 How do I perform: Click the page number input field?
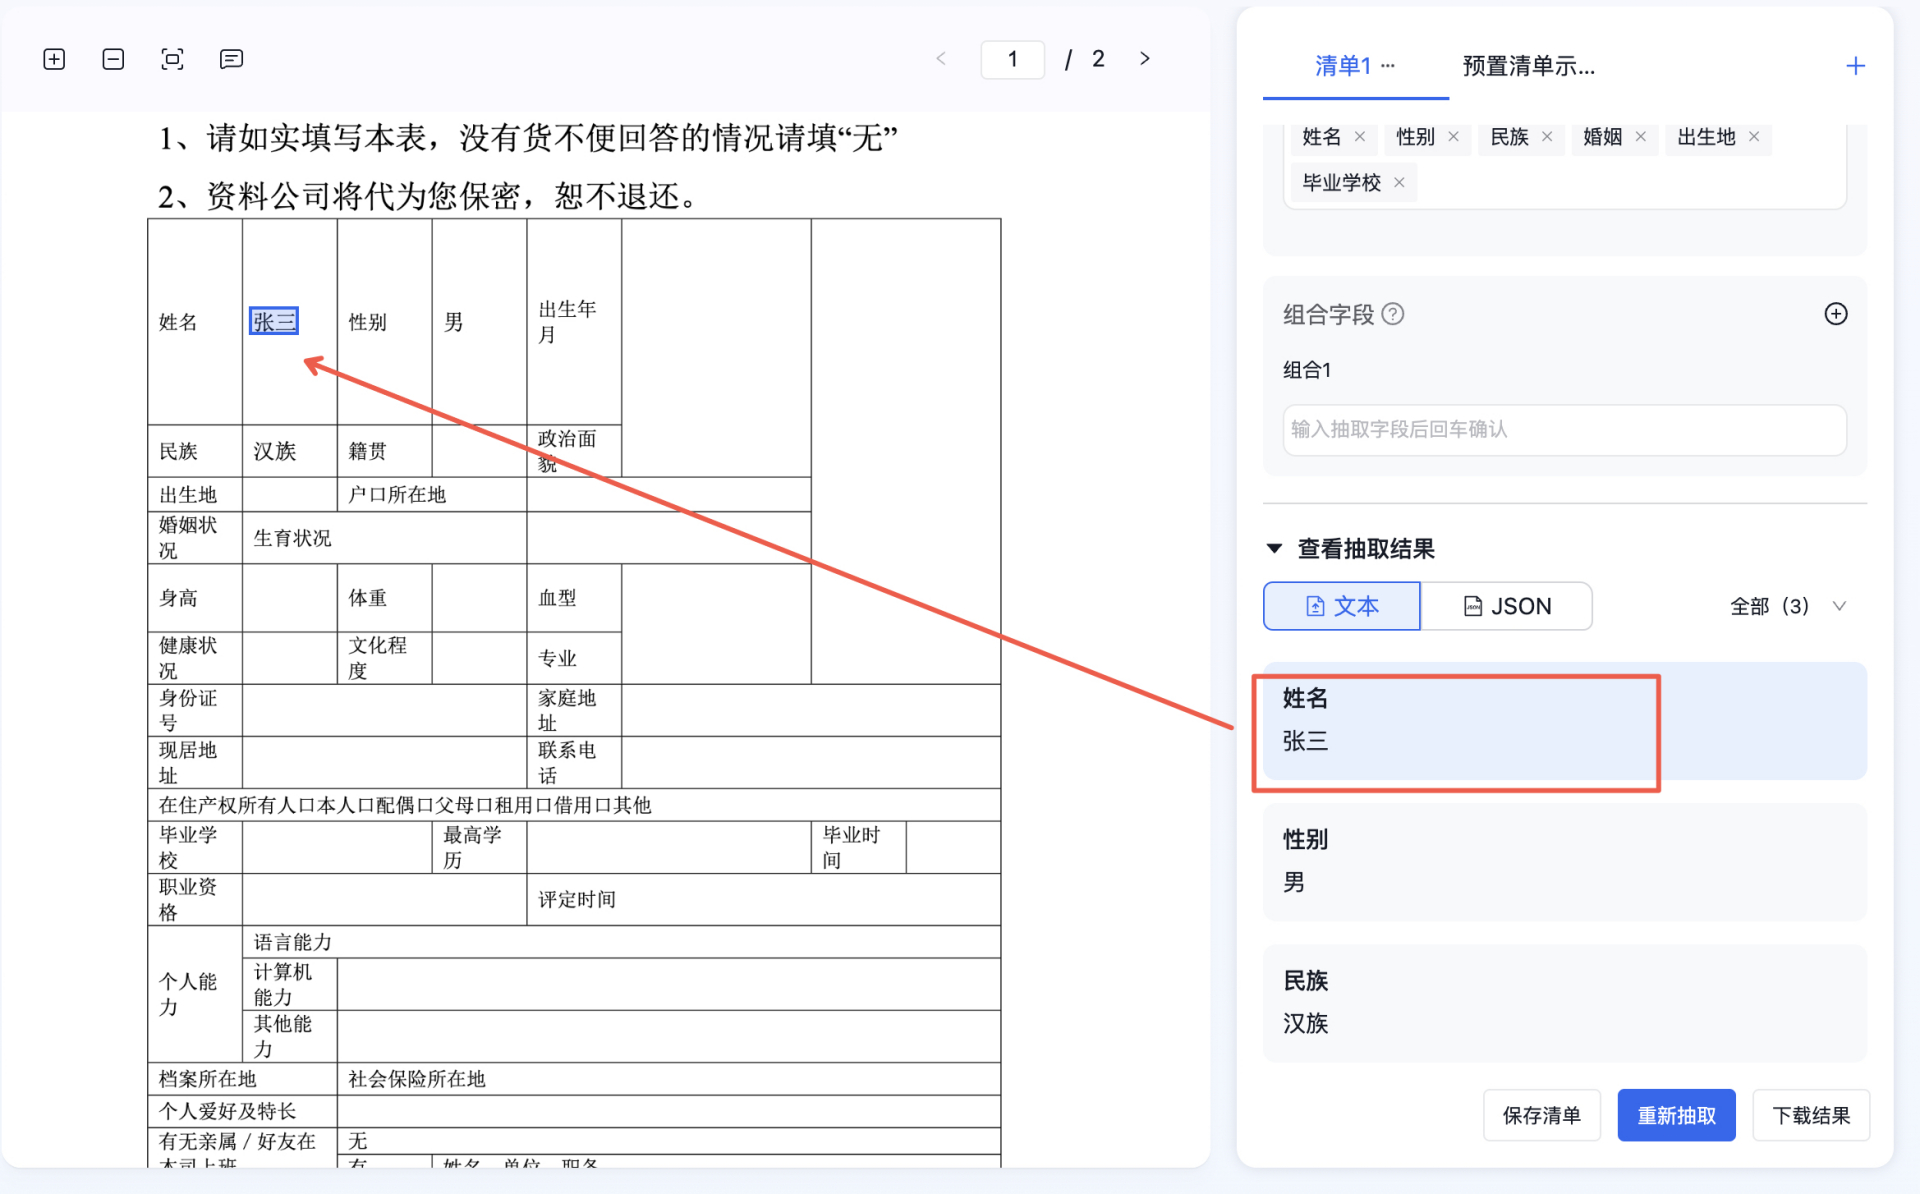1012,60
